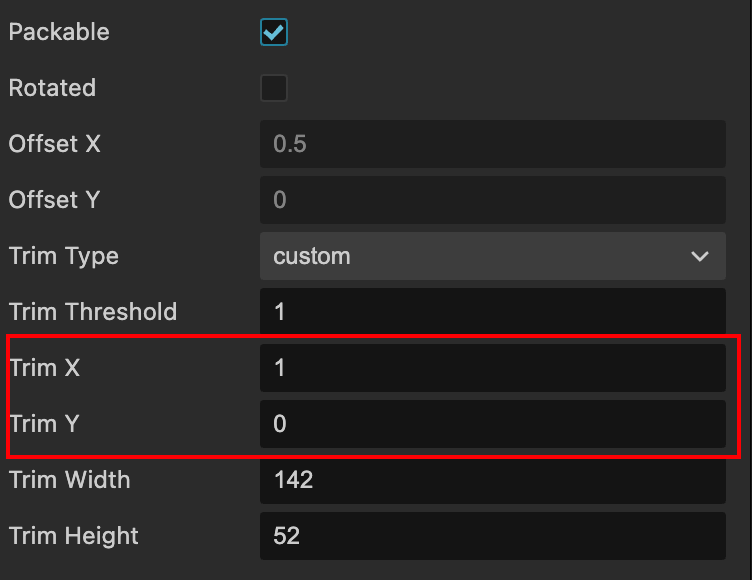Uncheck the Packable checkbox
The width and height of the screenshot is (752, 580).
274,32
